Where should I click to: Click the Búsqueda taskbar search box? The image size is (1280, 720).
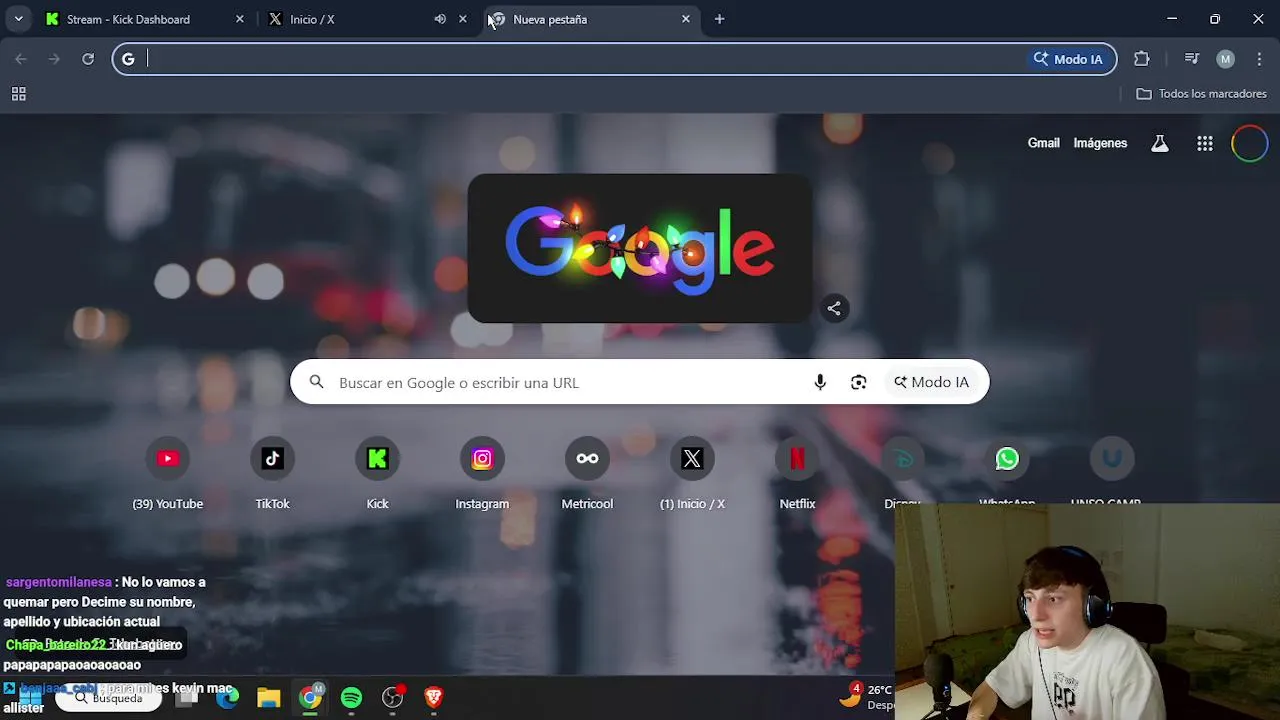108,698
